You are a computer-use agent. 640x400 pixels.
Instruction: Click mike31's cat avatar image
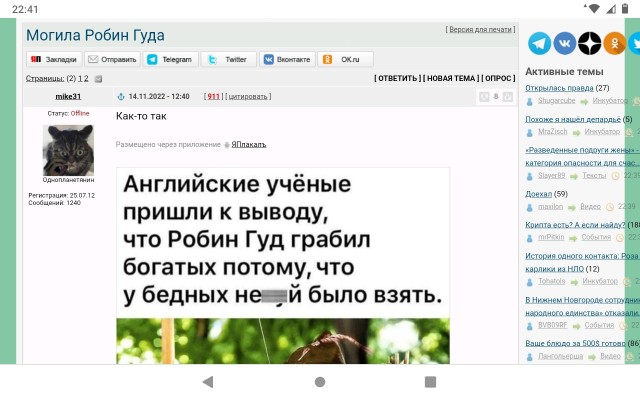68,150
